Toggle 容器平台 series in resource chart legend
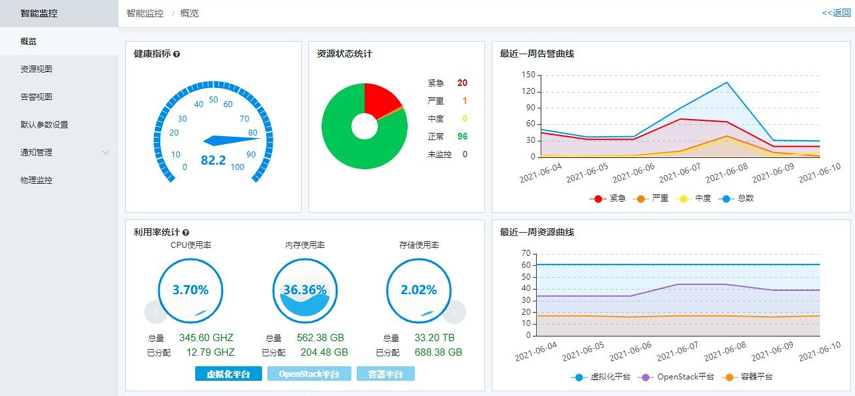 [747, 377]
